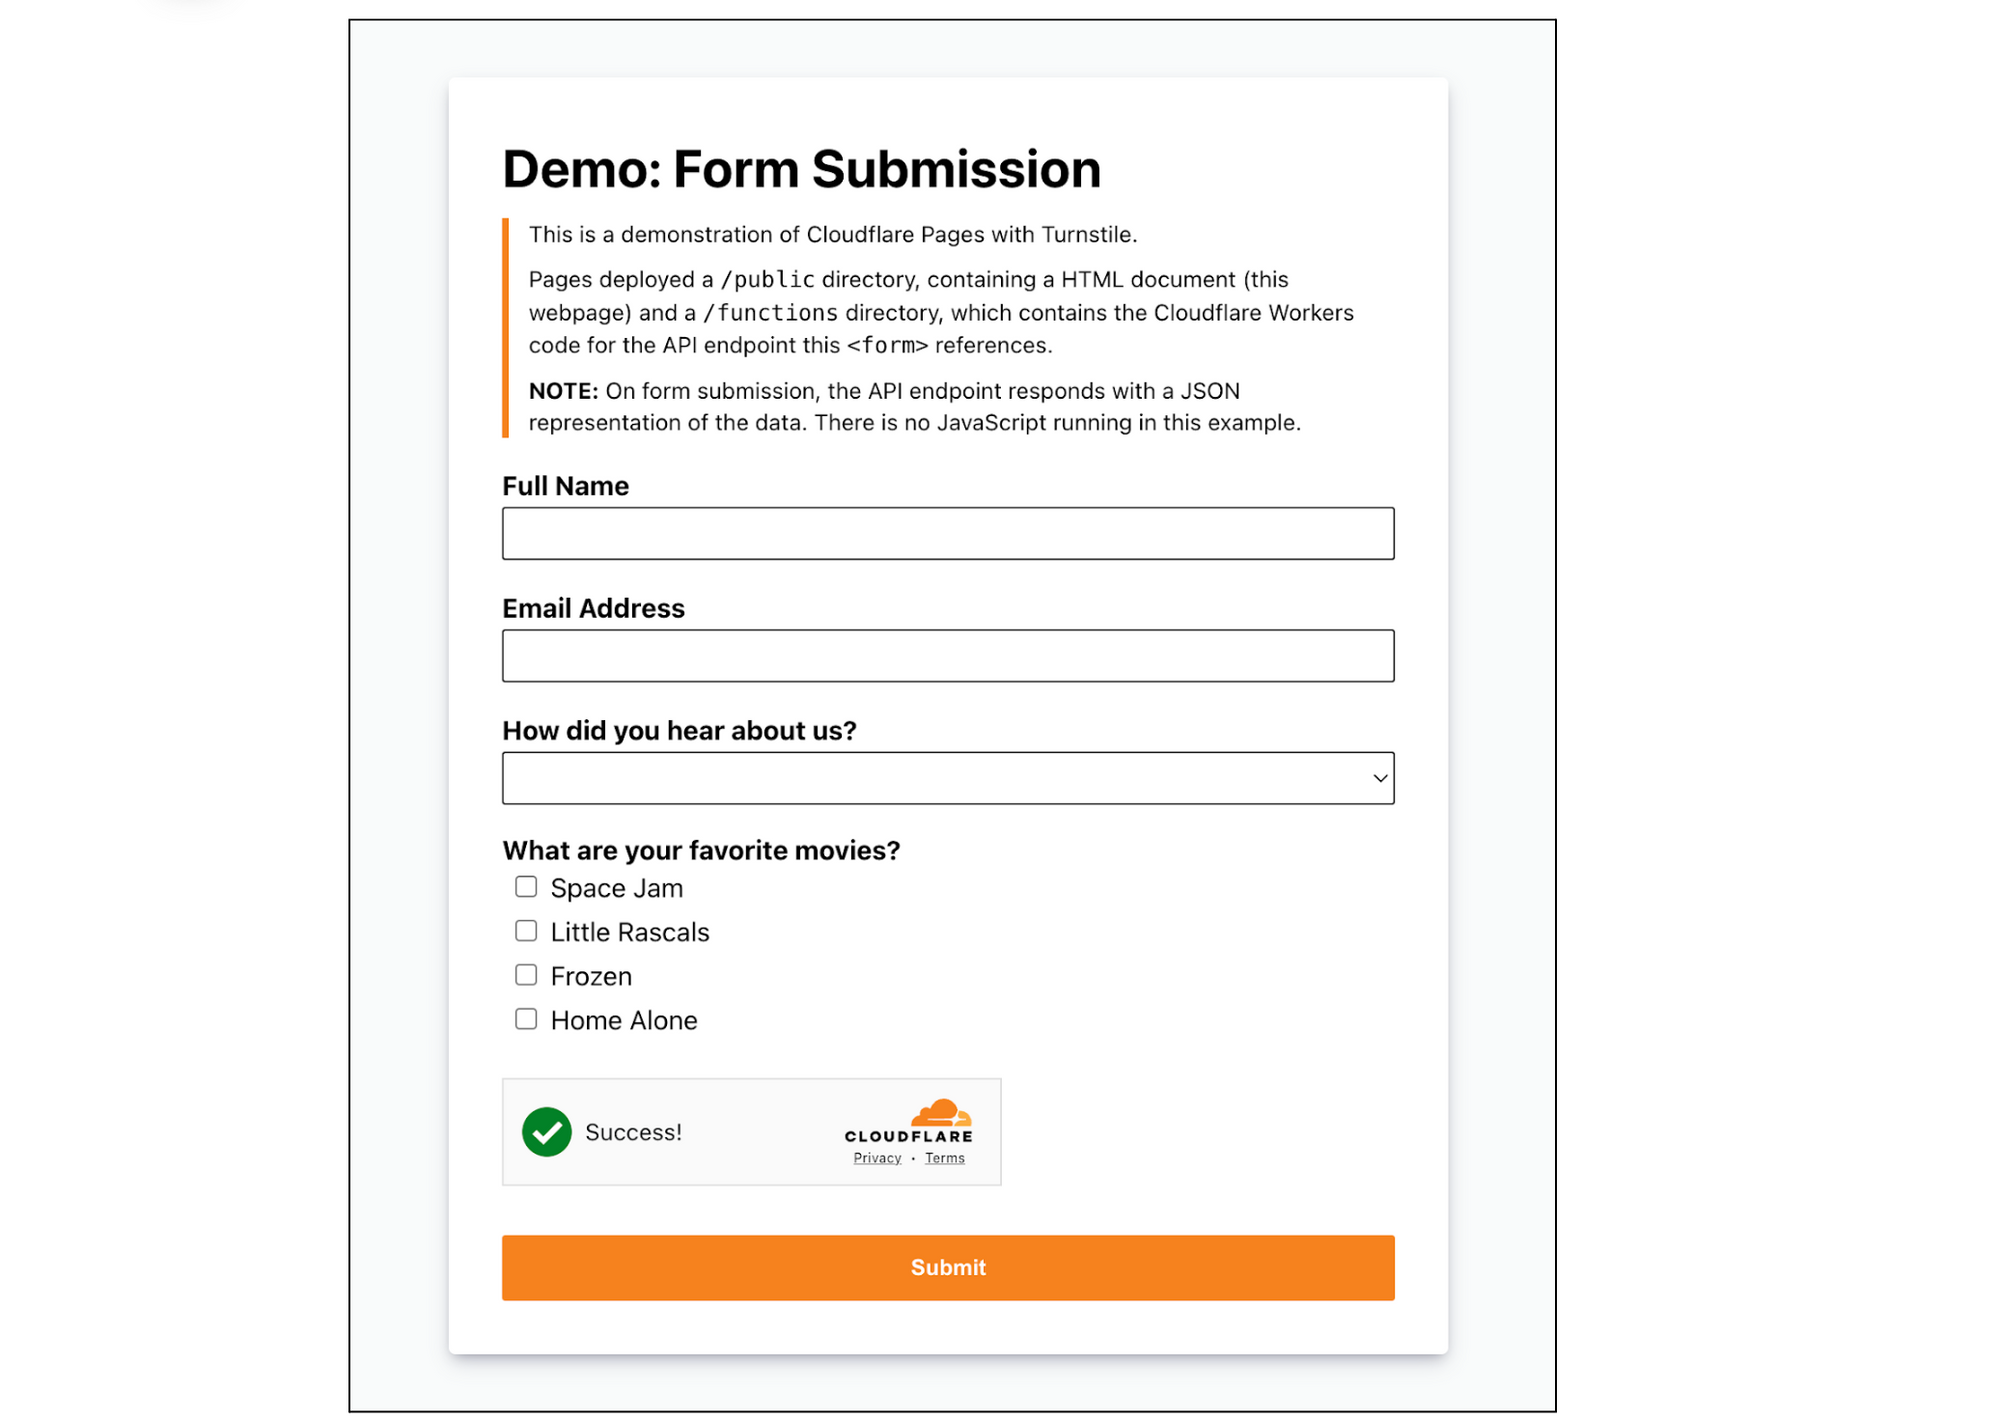This screenshot has height=1425, width=2000.
Task: Tick the Little Rascals checkbox
Action: (526, 931)
